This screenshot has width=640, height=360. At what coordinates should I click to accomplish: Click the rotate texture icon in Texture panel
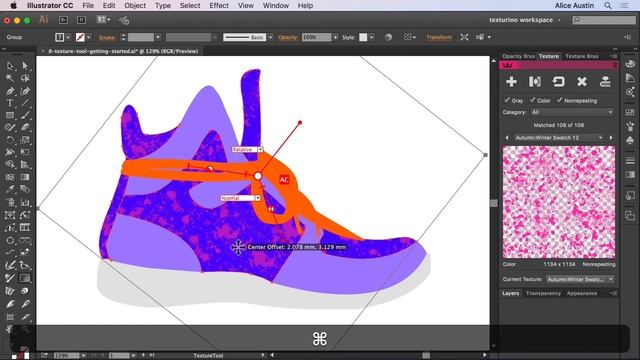click(x=558, y=82)
